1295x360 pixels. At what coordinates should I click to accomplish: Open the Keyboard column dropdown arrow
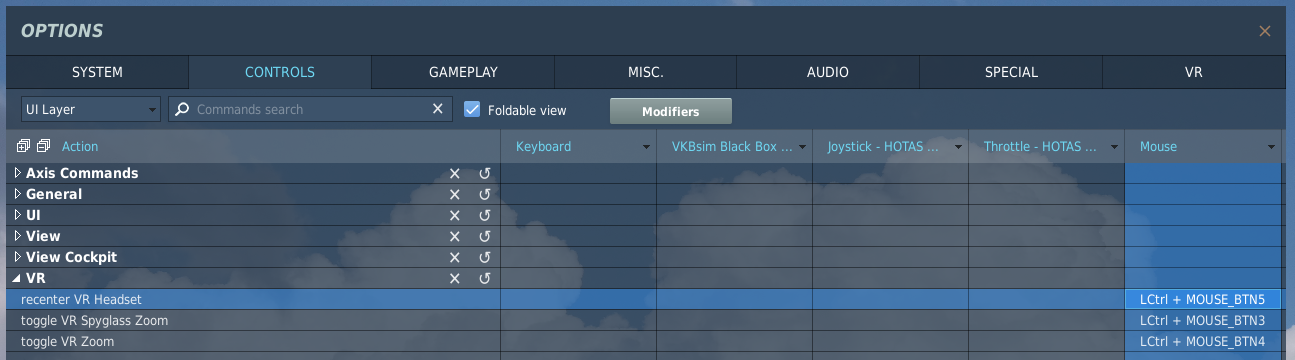647,147
